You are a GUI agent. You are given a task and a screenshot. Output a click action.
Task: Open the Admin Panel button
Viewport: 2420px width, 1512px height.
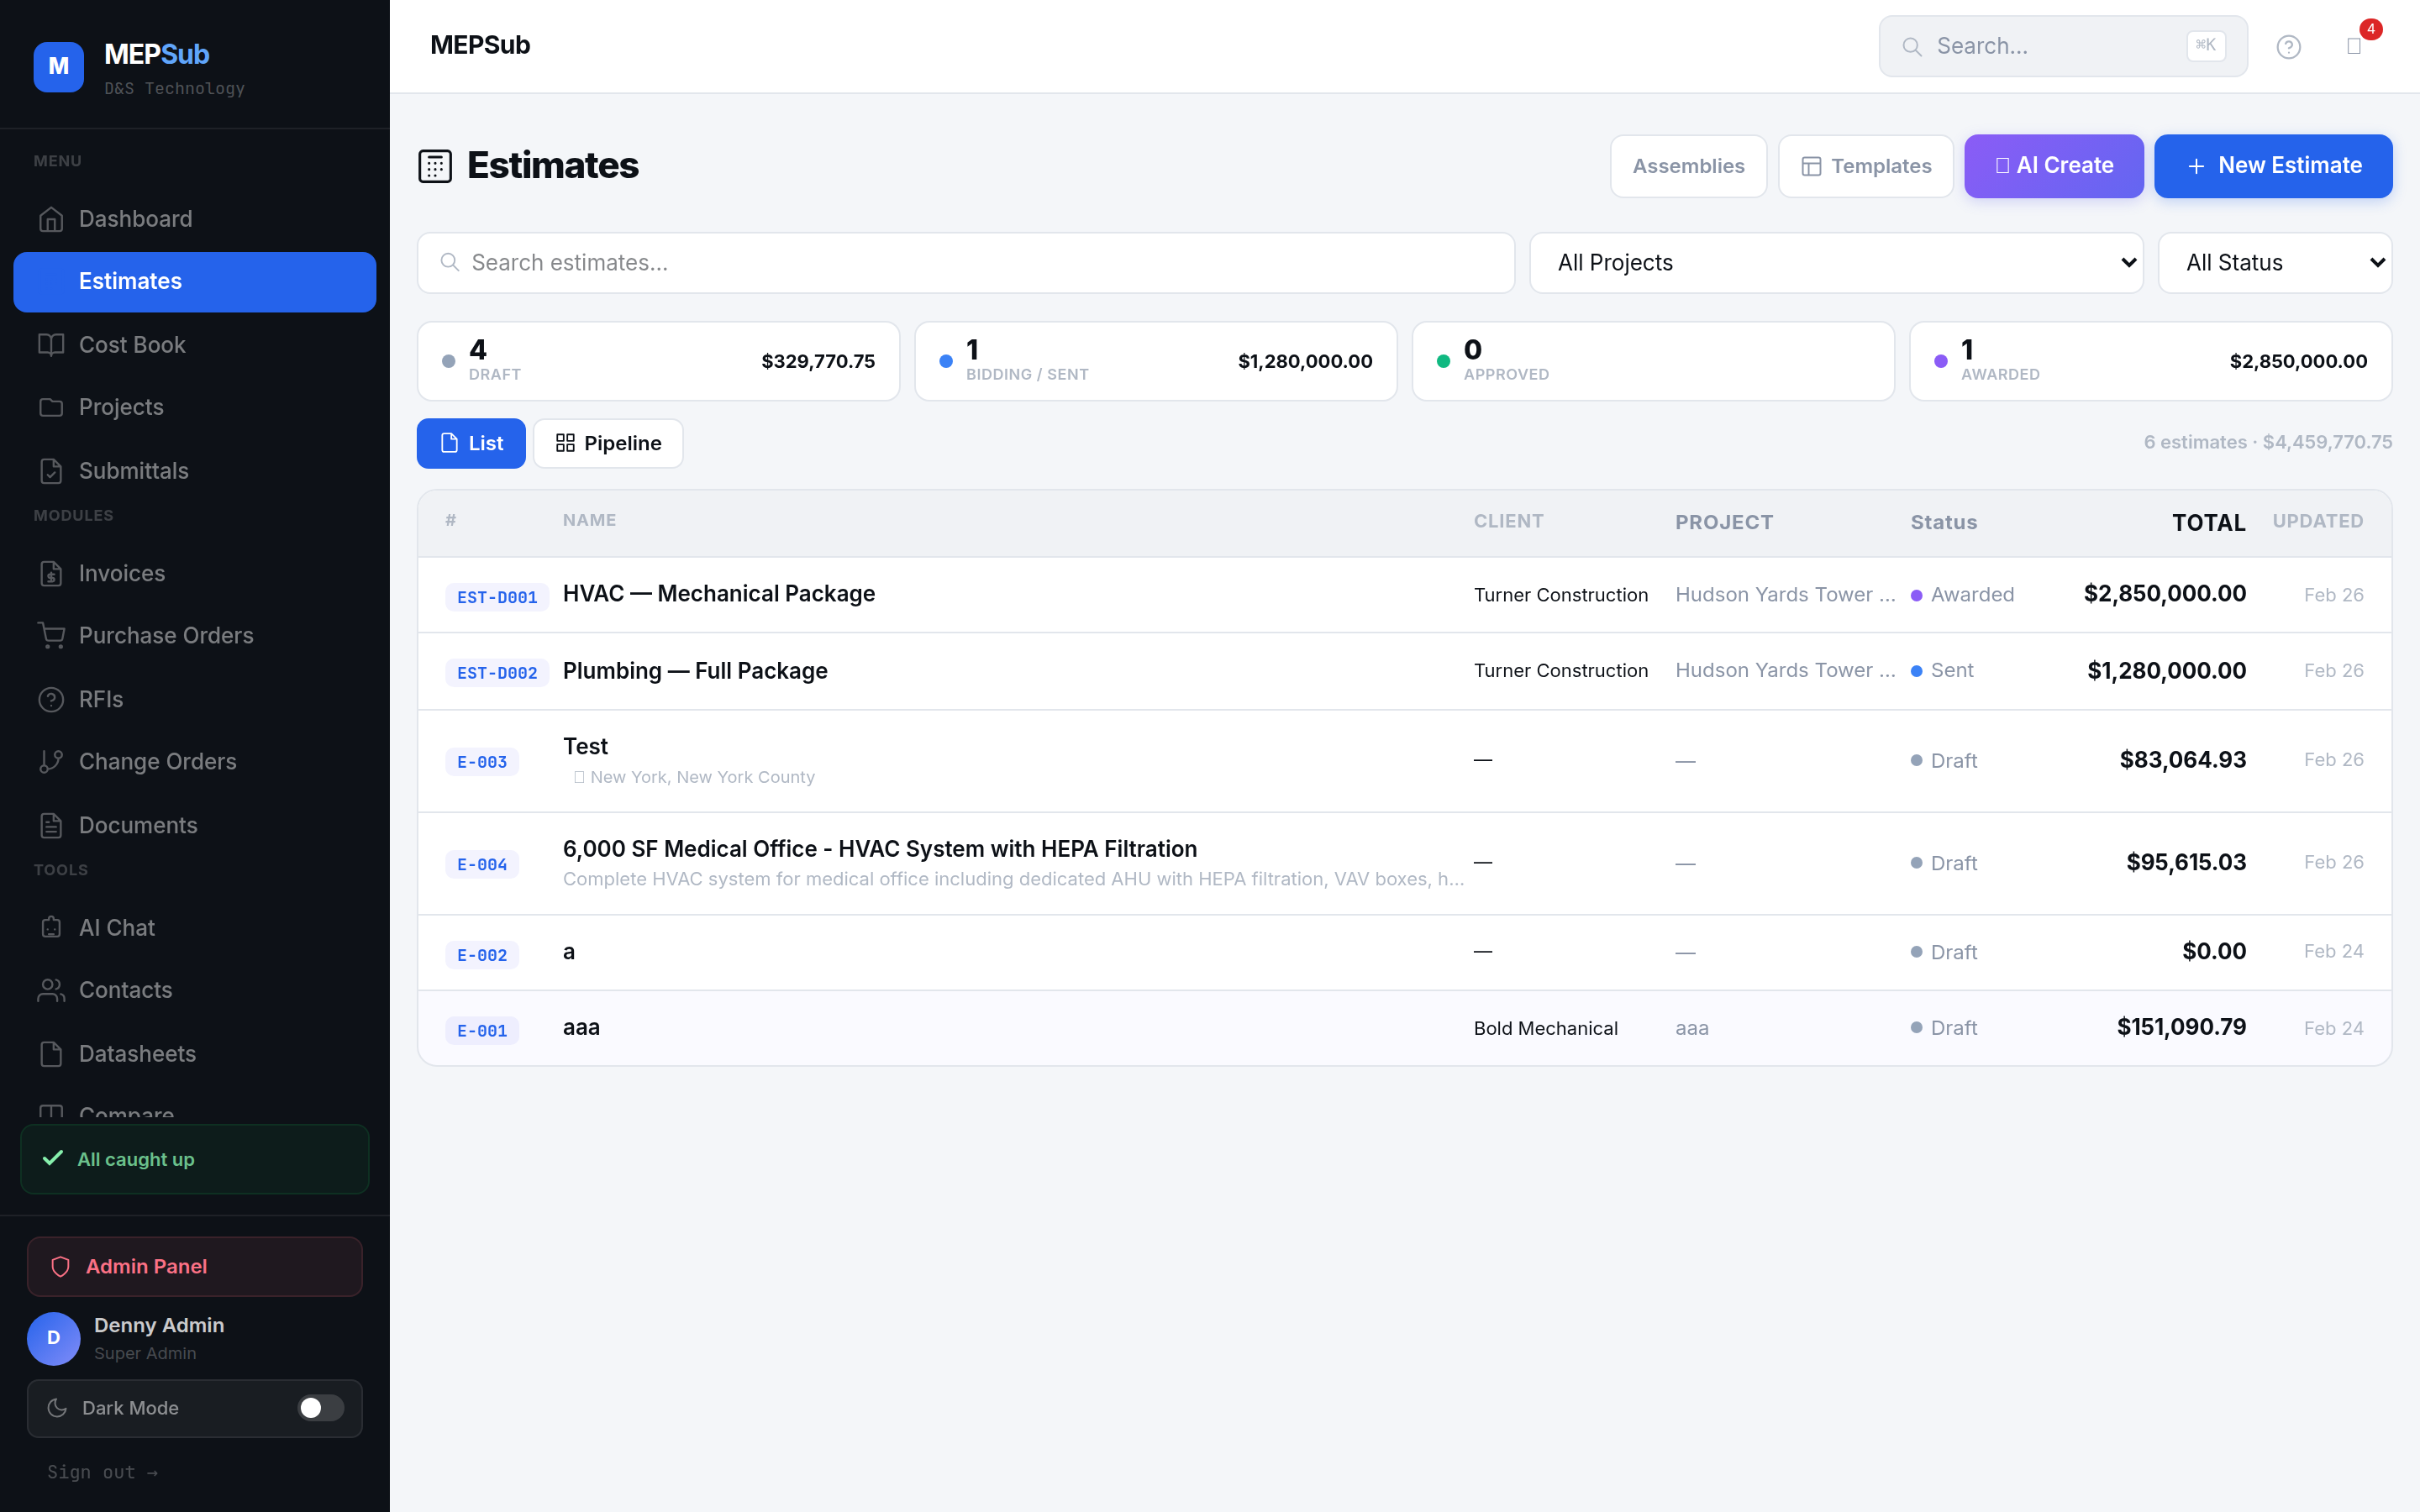[x=195, y=1267]
